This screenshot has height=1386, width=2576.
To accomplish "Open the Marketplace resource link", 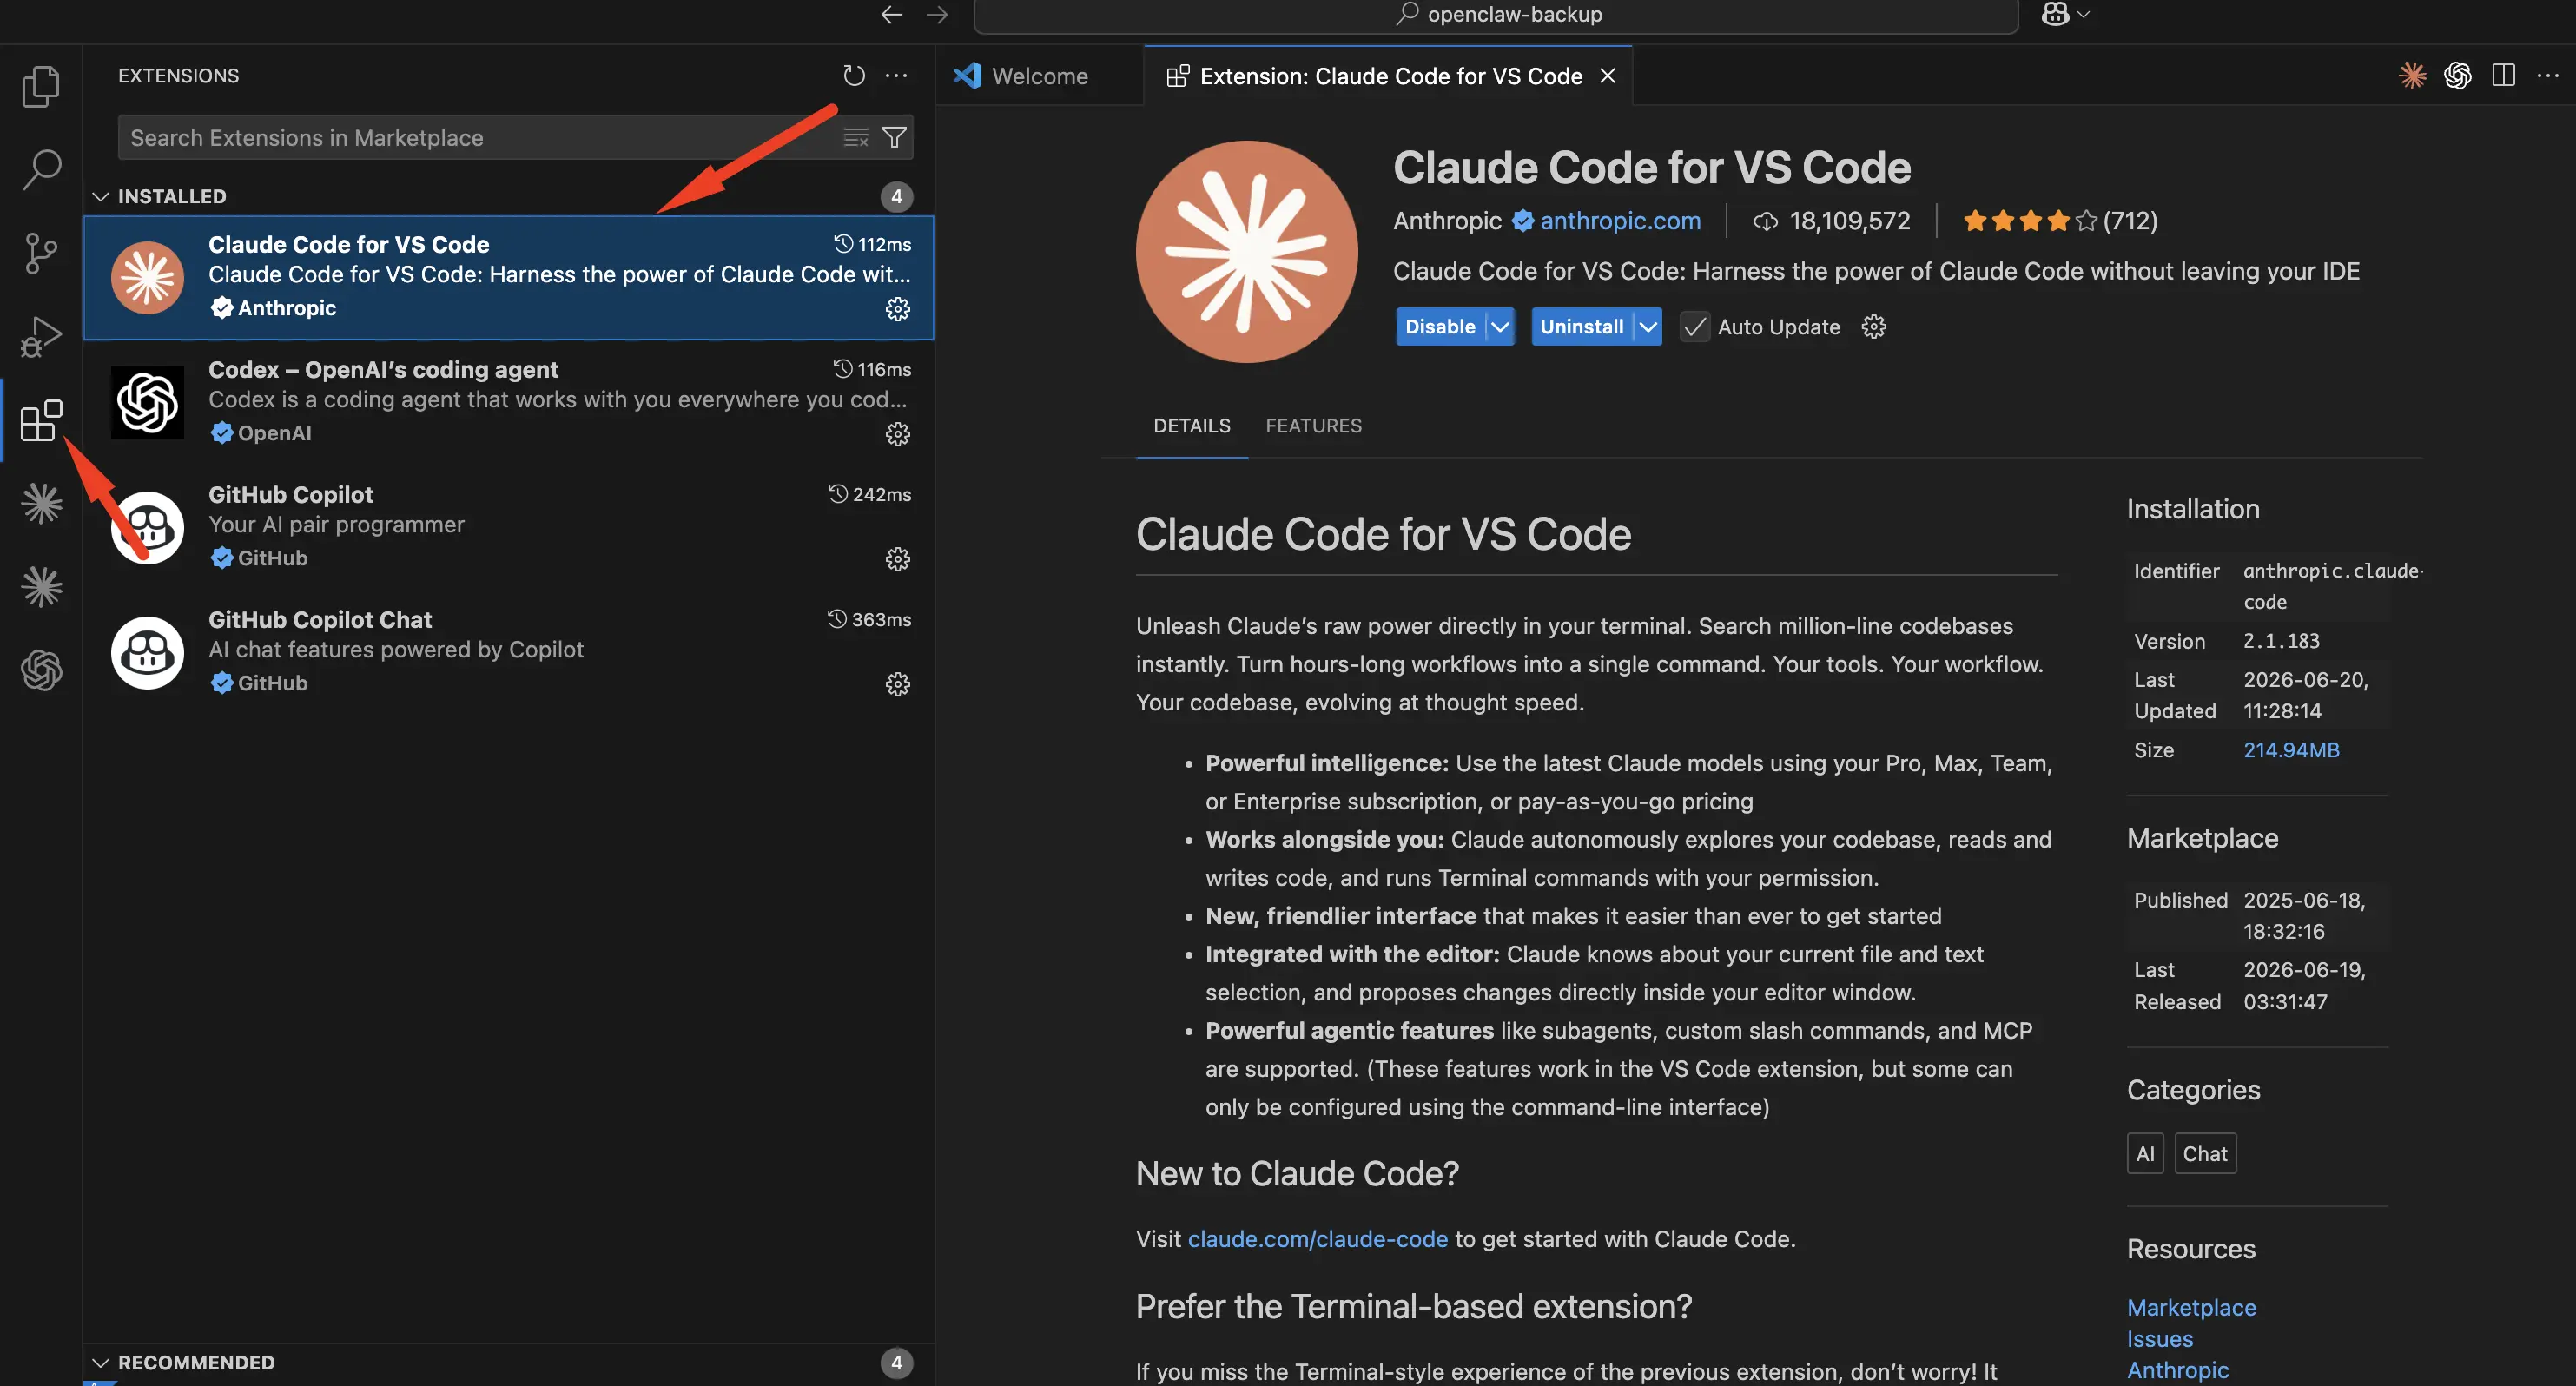I will click(x=2191, y=1307).
